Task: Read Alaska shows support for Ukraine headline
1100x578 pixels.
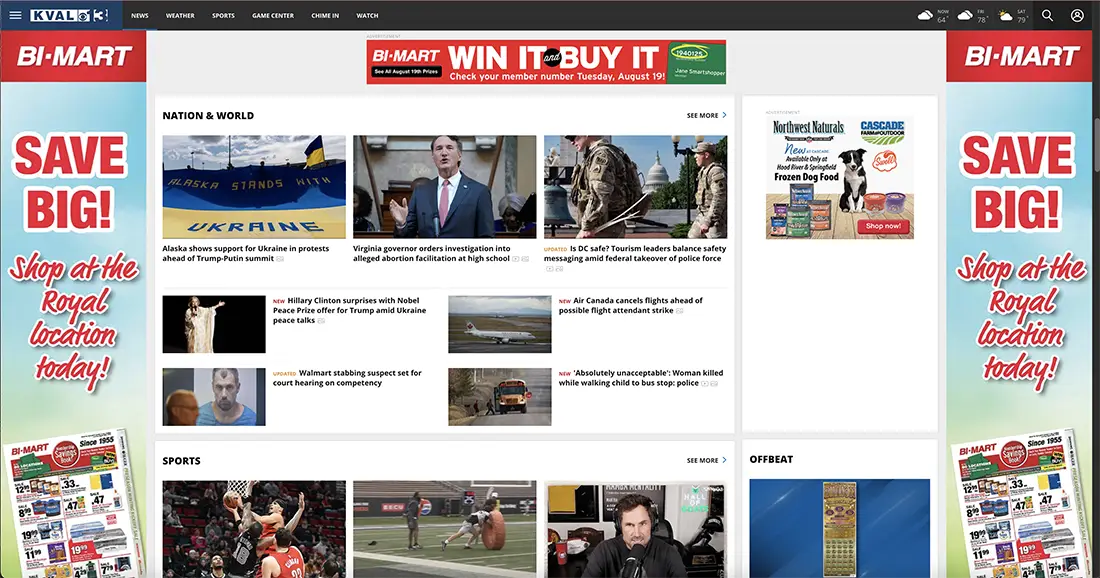Action: tap(246, 253)
